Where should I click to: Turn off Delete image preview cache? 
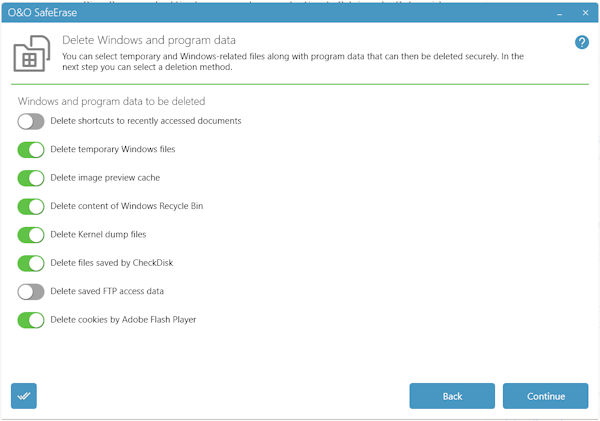click(x=31, y=178)
